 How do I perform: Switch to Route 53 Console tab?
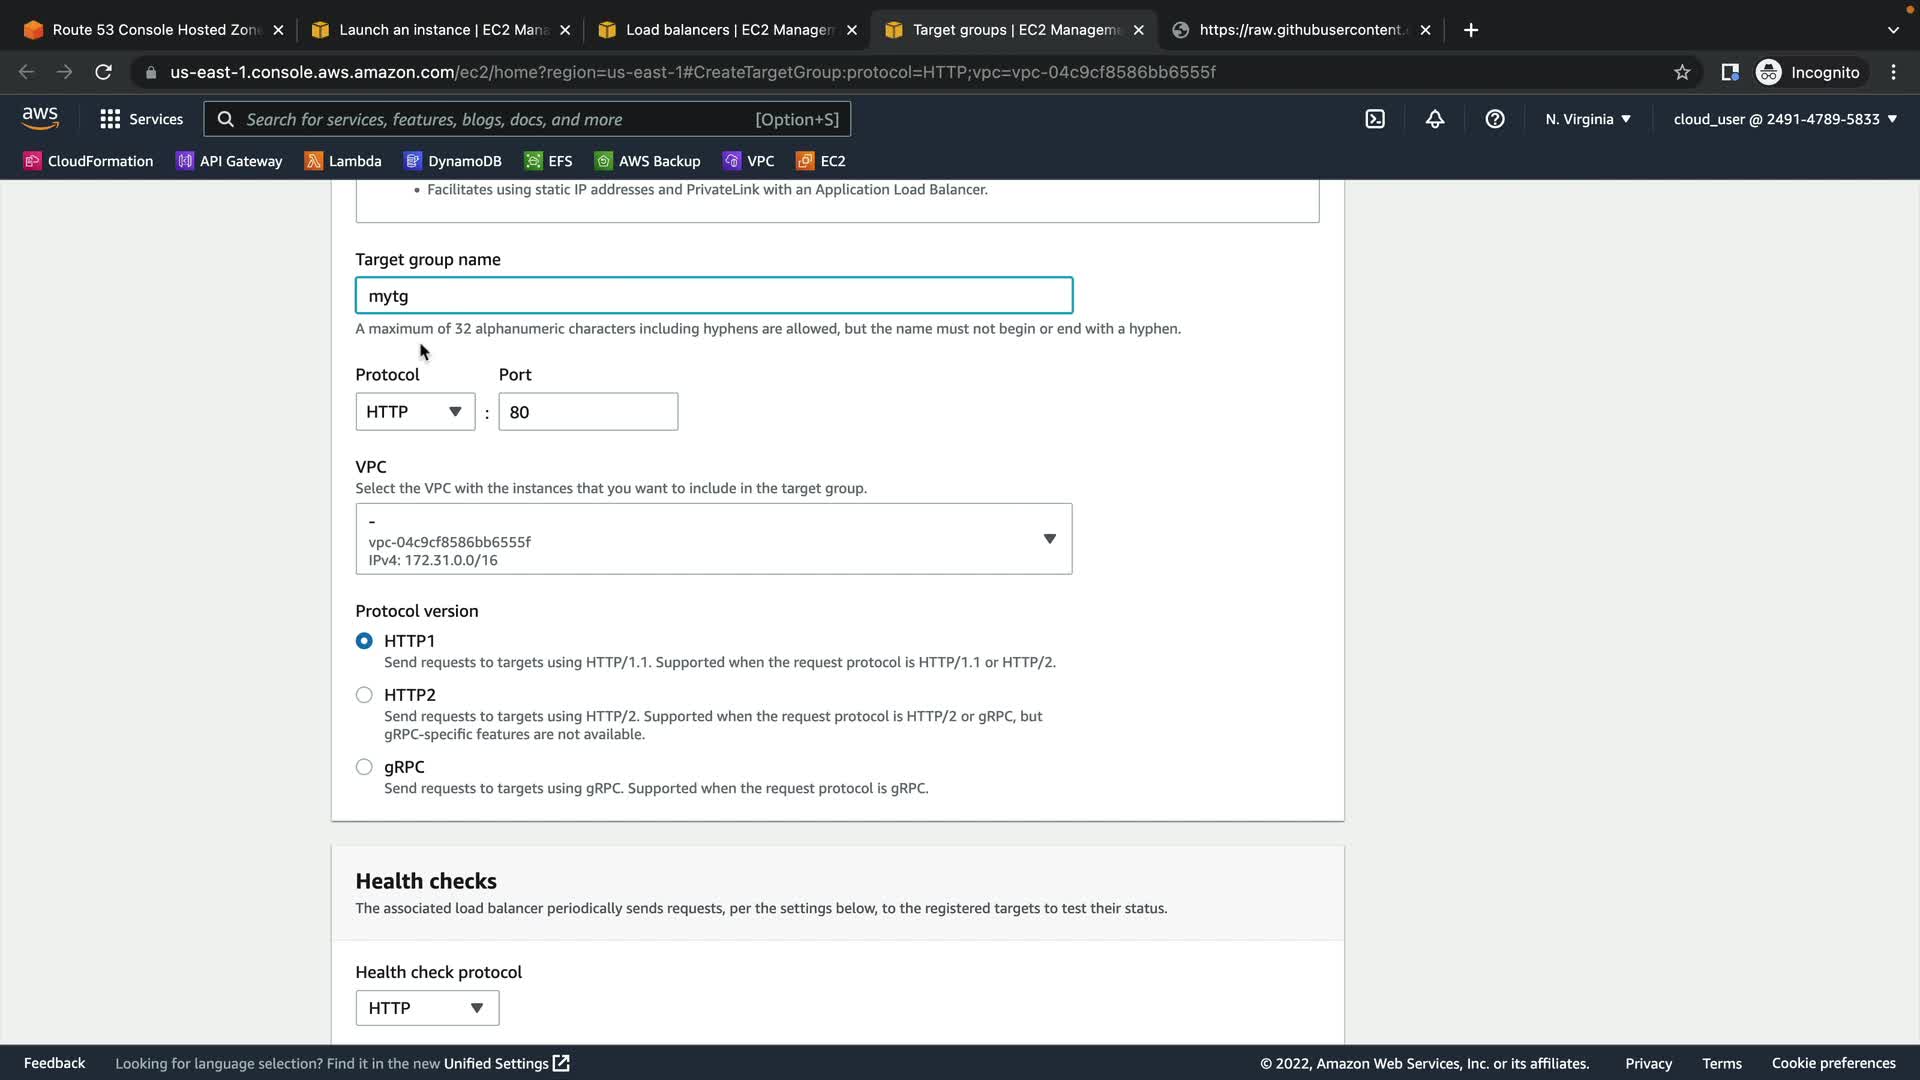pyautogui.click(x=155, y=30)
